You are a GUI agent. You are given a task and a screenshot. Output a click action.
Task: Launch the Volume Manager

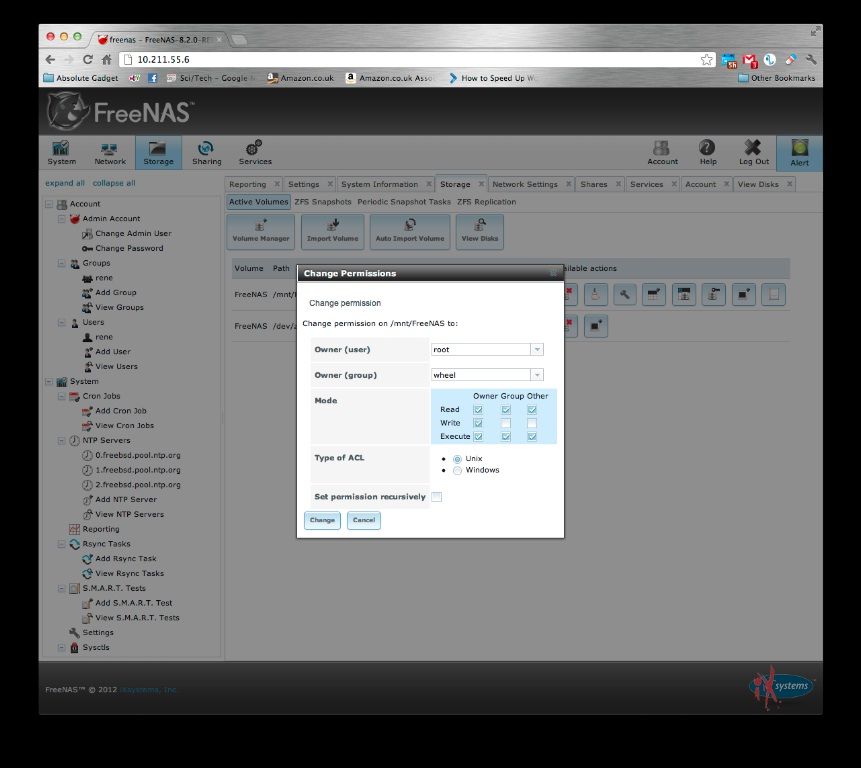tap(261, 232)
